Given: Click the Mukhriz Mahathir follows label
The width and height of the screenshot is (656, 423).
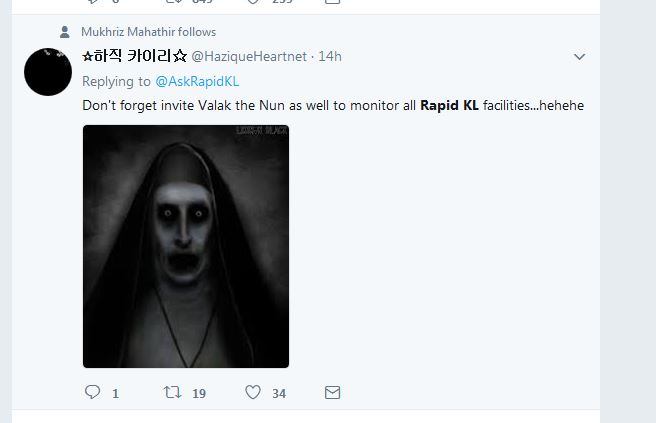Looking at the screenshot, I should coord(148,32).
